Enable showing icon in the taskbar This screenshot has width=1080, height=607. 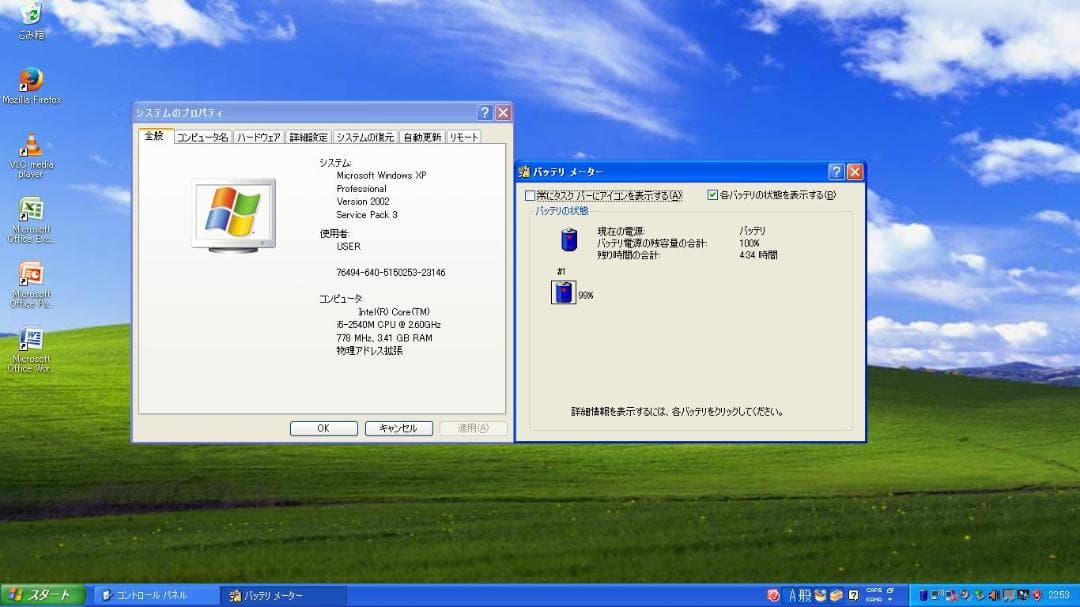530,196
